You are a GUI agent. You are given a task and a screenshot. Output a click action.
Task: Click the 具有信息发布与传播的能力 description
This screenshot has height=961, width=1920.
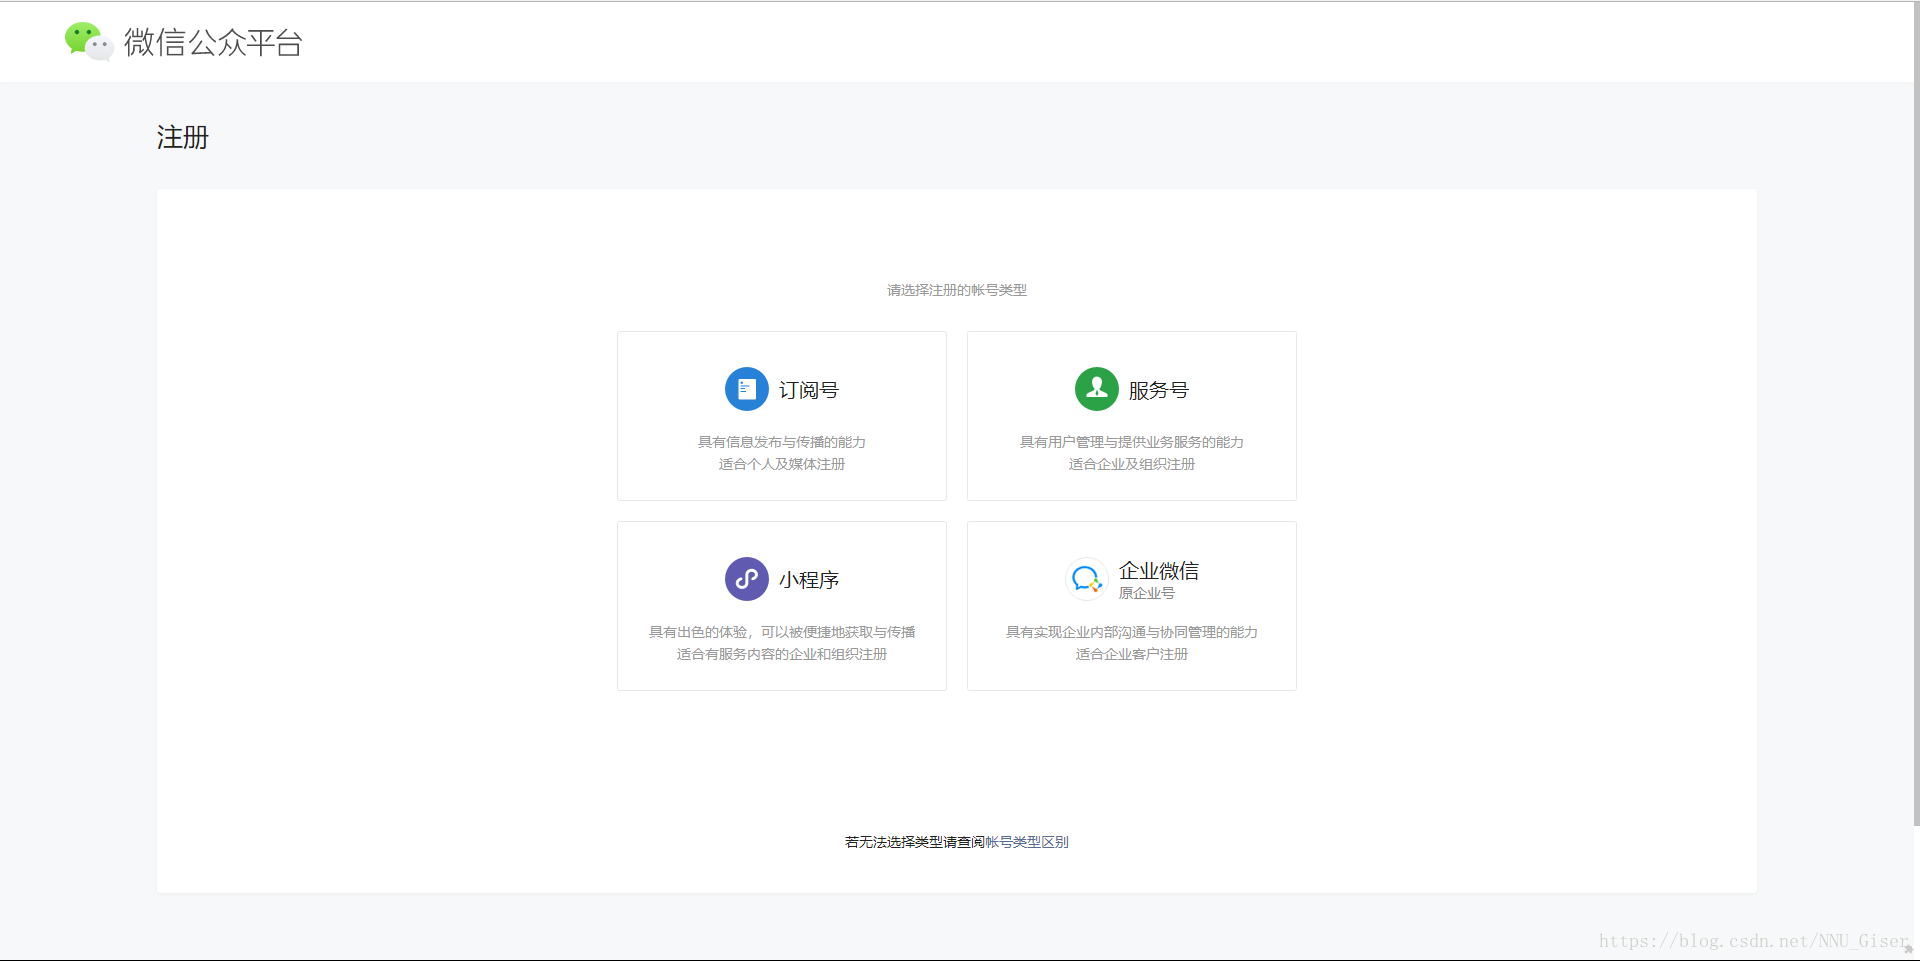[782, 442]
